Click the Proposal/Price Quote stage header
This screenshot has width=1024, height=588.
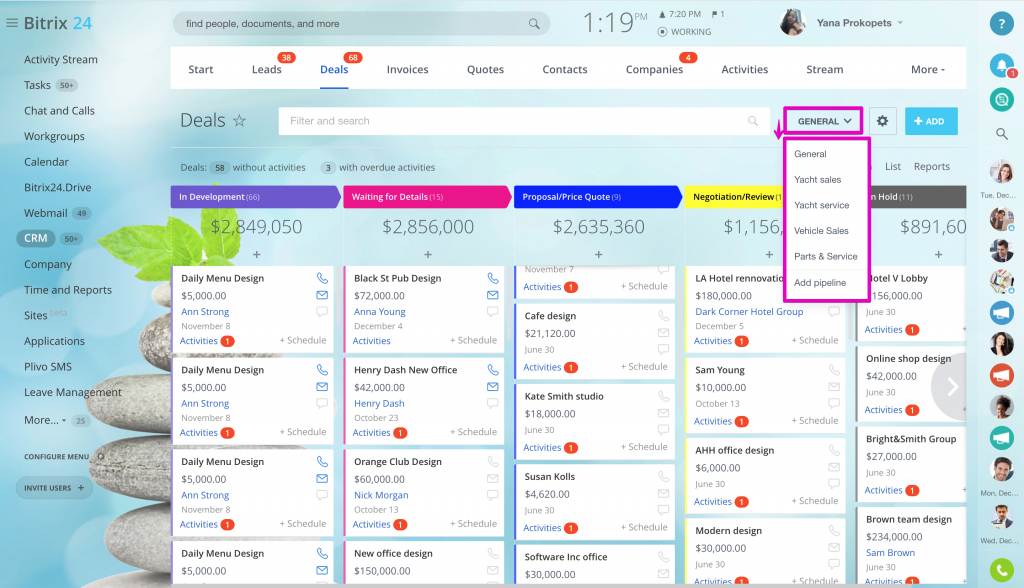[x=597, y=197]
